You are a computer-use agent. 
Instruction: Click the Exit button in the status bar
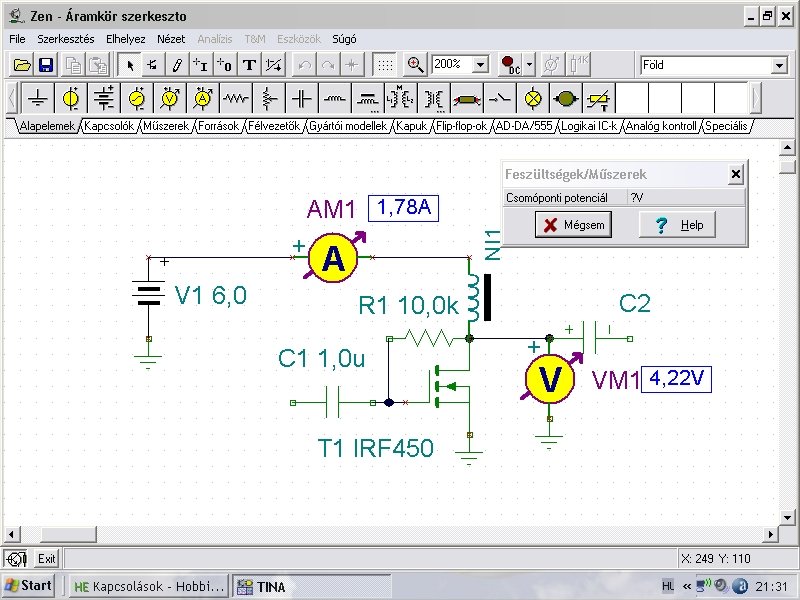tap(46, 559)
